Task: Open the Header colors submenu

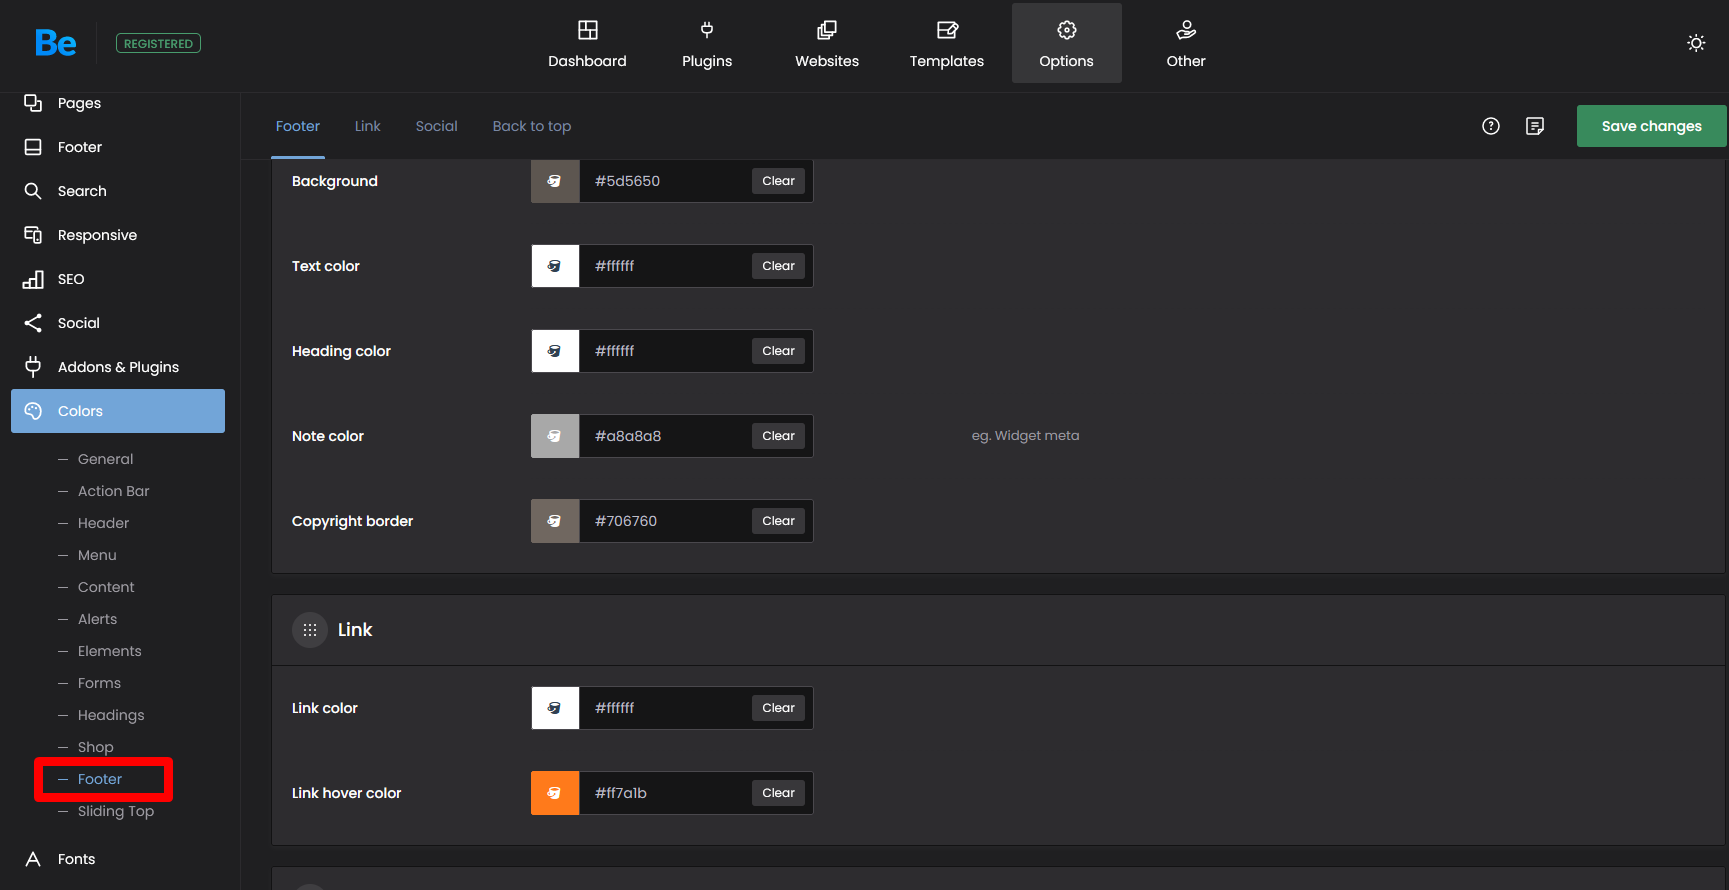Action: tap(103, 523)
